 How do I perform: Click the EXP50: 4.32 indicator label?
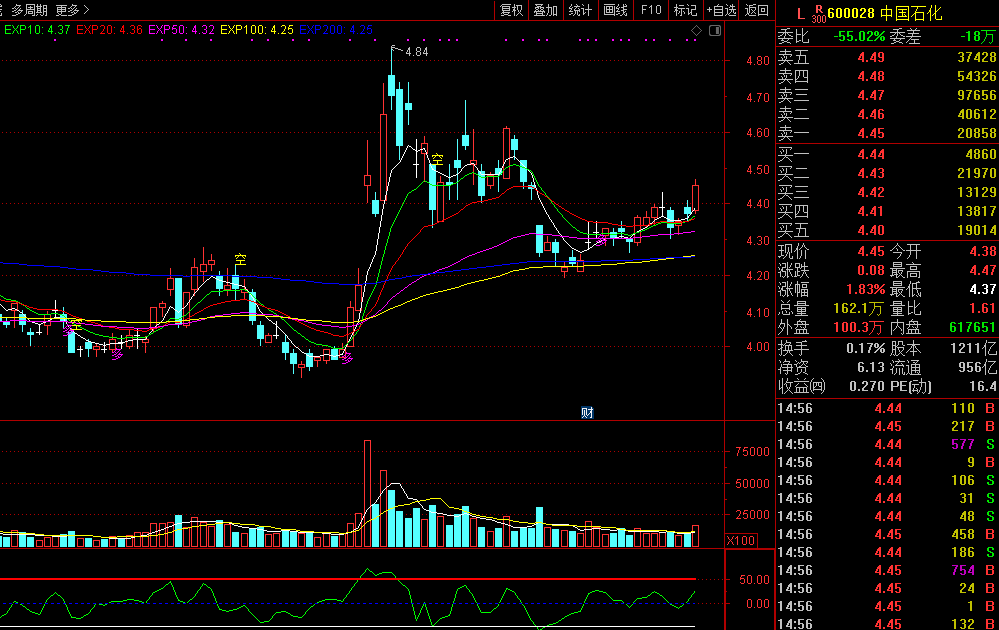[x=182, y=30]
